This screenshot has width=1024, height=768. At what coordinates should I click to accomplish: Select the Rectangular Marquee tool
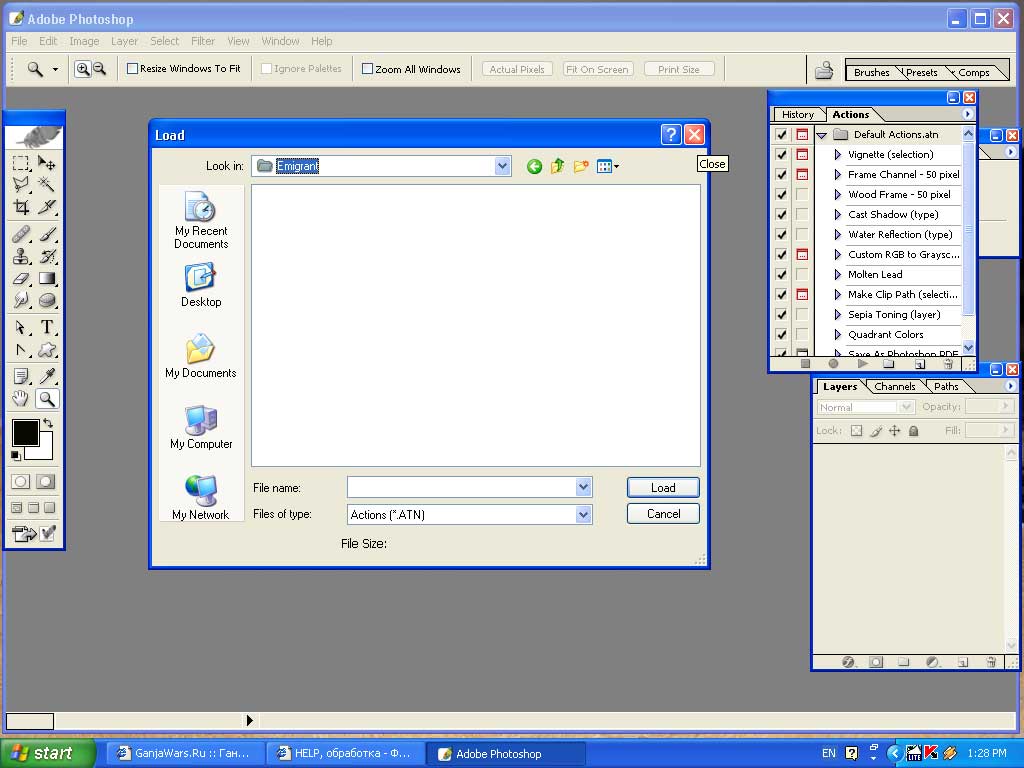coord(21,163)
